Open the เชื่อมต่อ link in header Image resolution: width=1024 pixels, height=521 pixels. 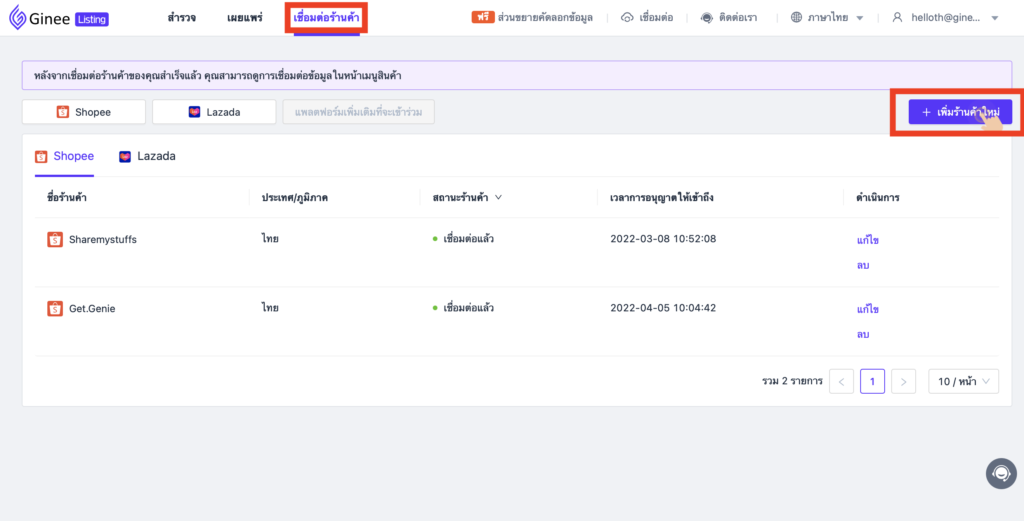click(x=656, y=18)
